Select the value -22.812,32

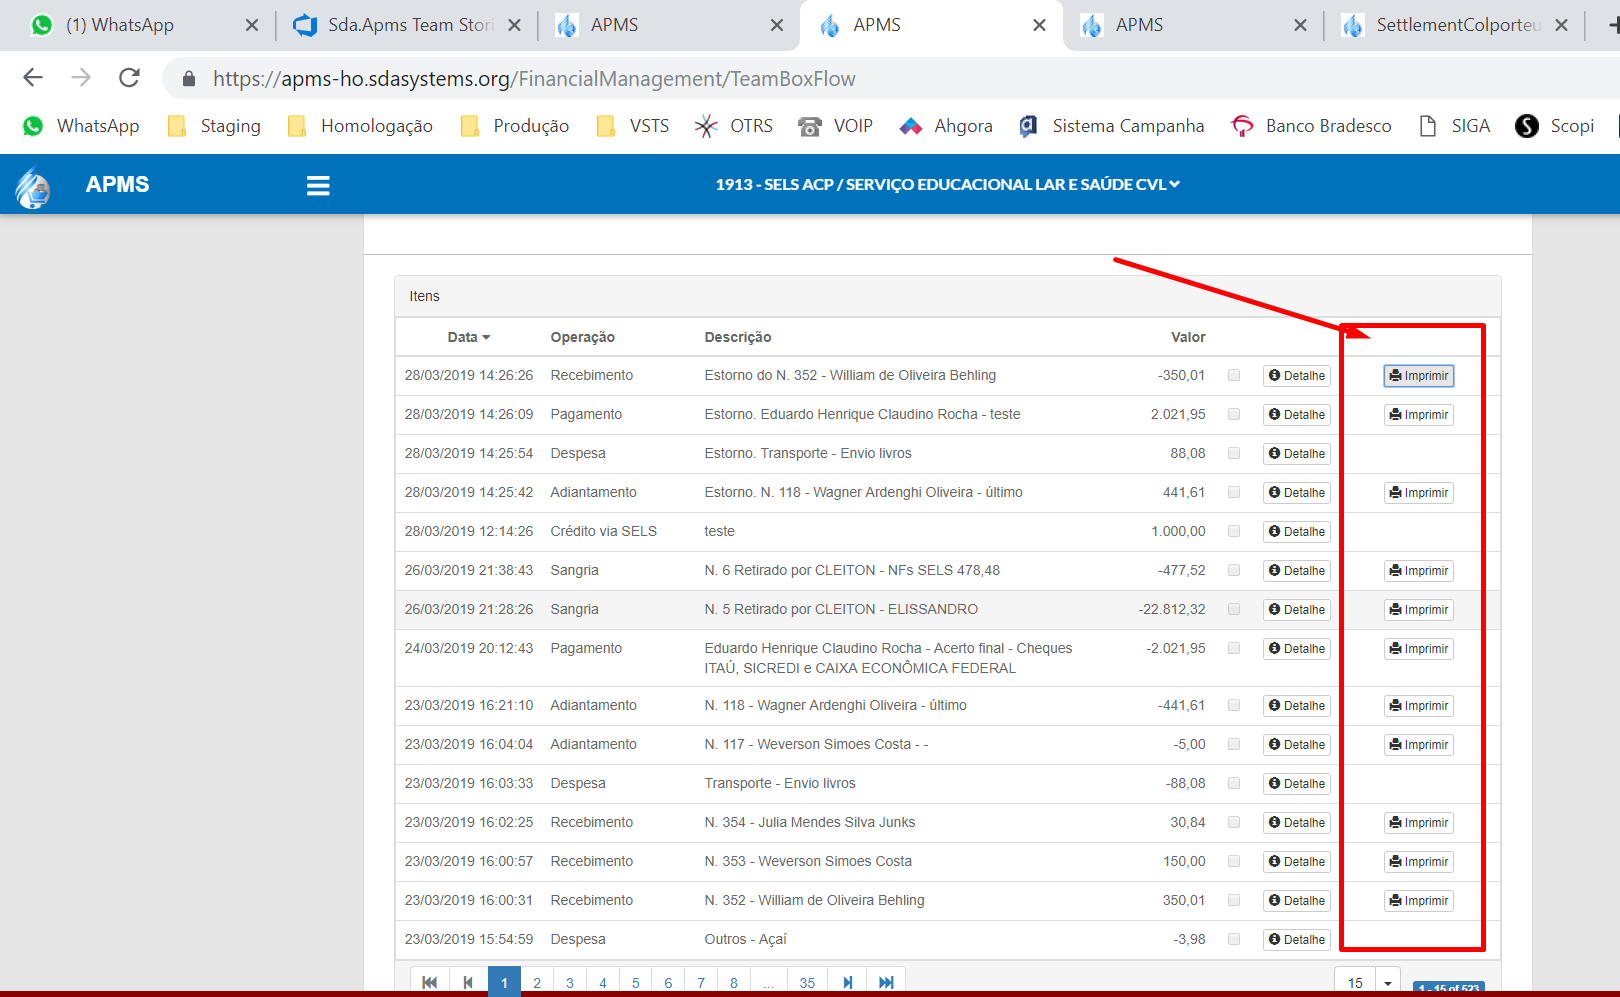[1172, 610]
